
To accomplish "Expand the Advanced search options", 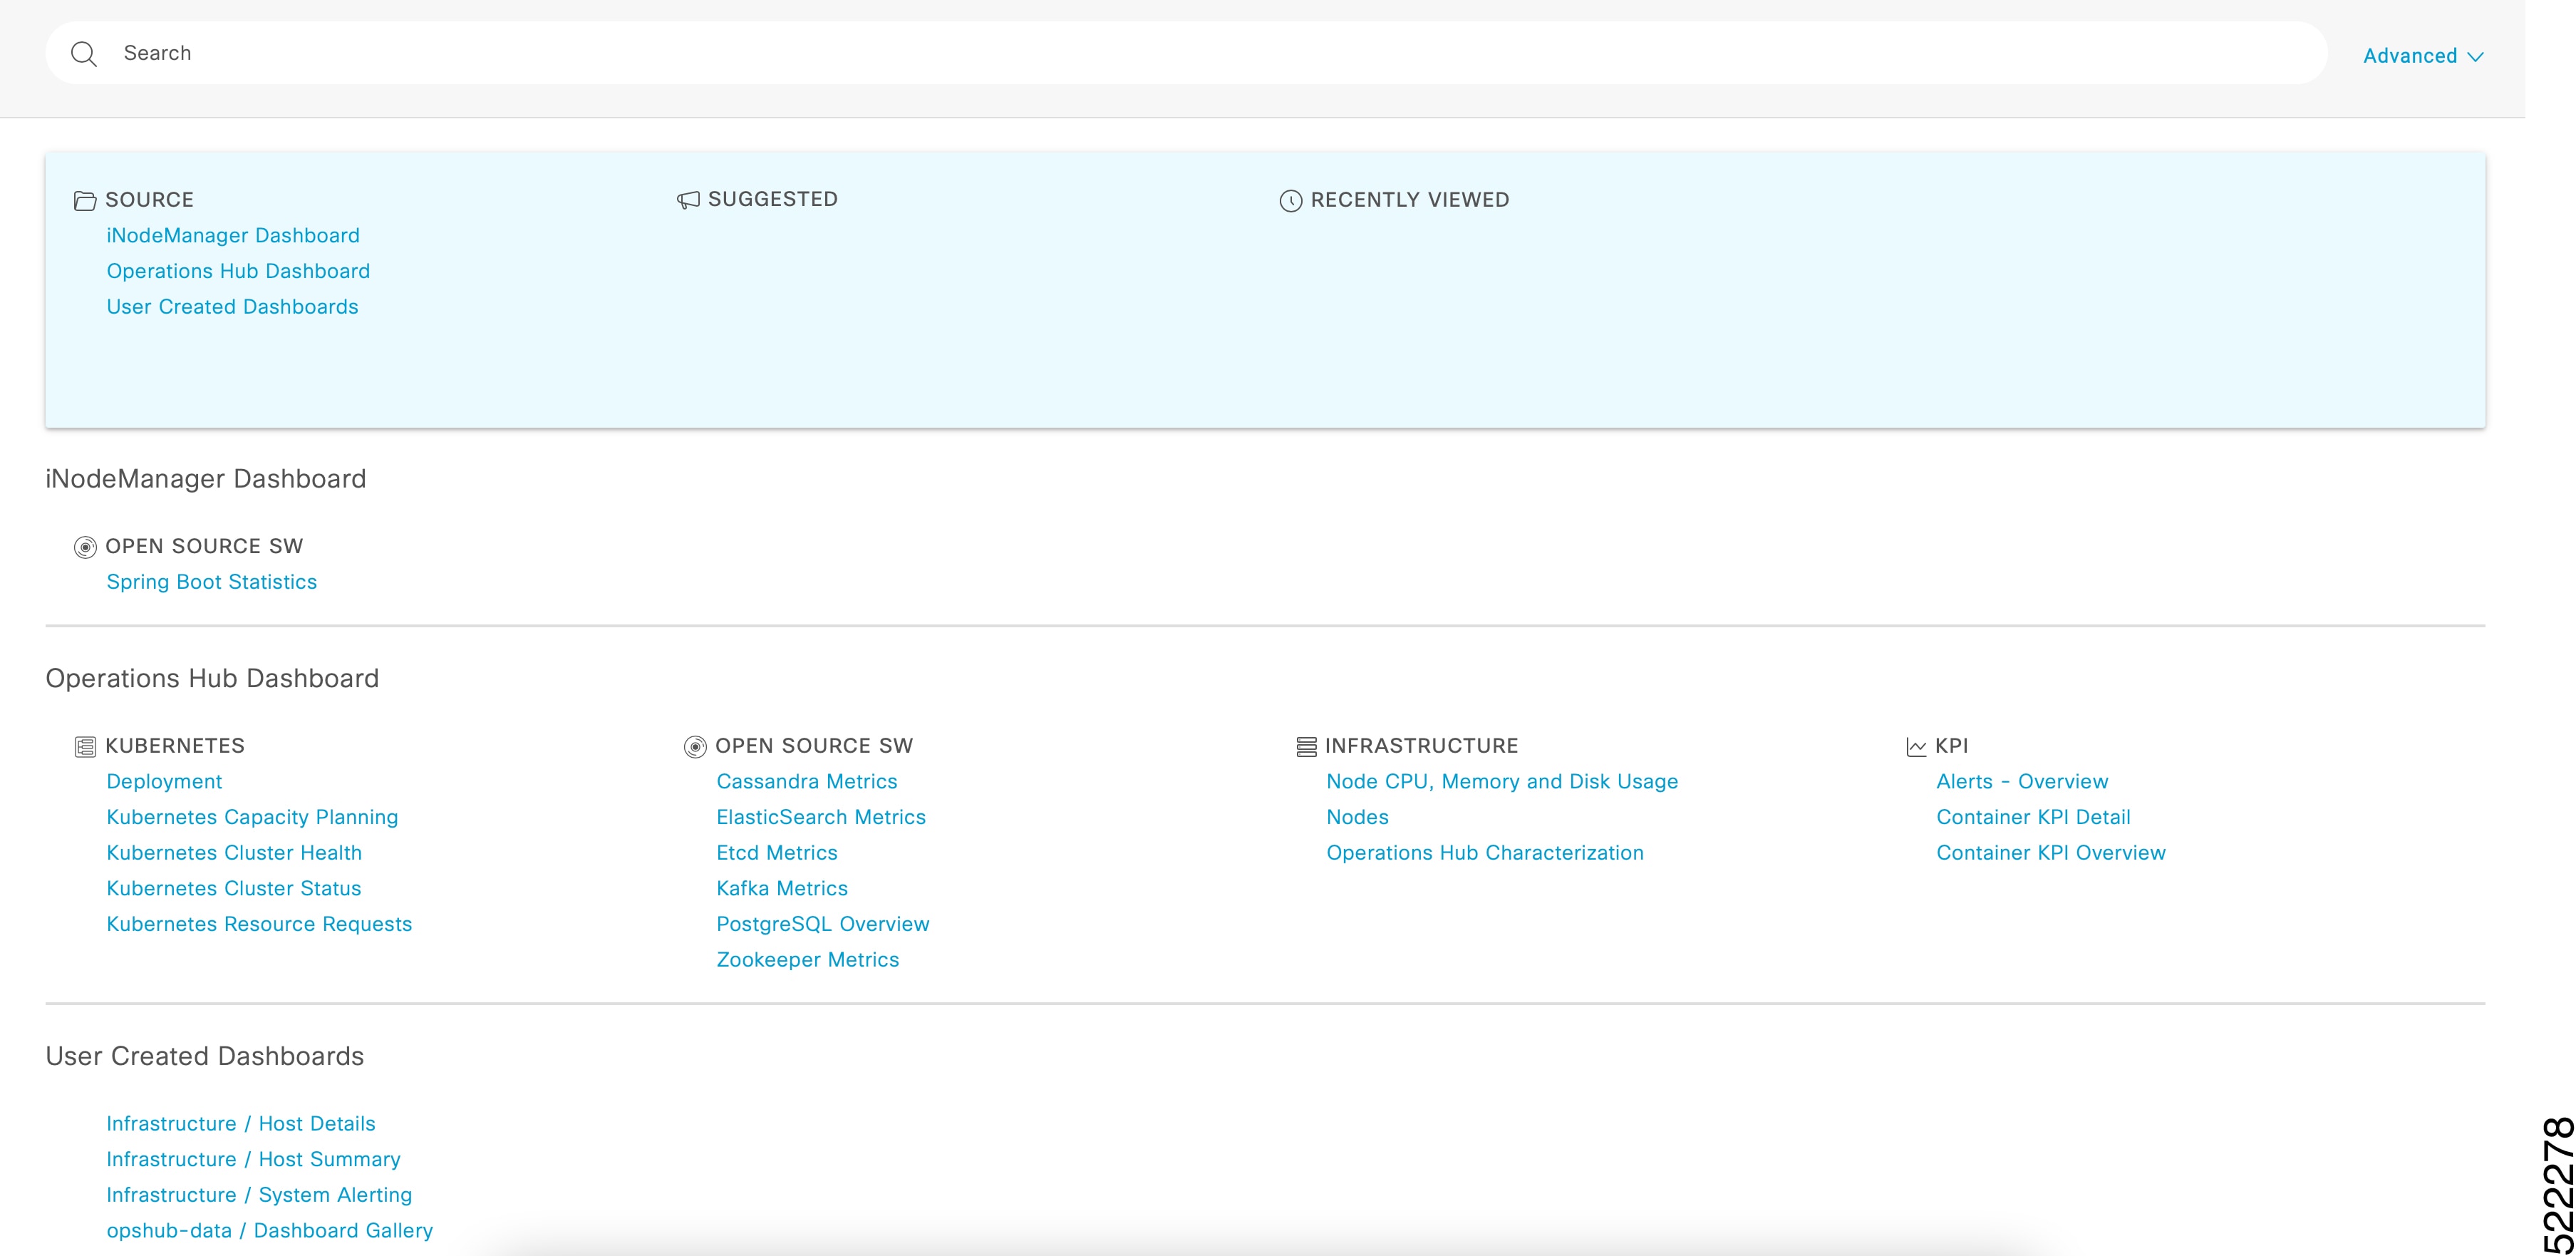I will [x=2423, y=56].
